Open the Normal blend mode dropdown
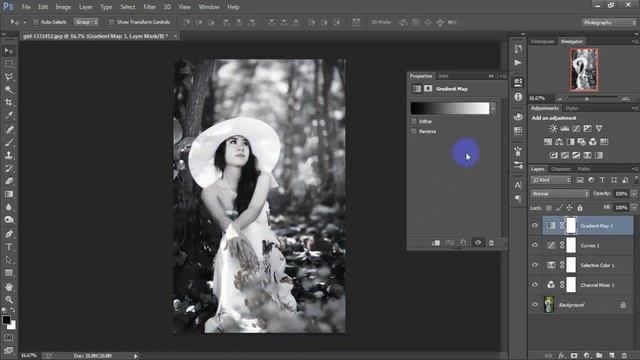Viewport: 640px width, 360px height. click(560, 194)
